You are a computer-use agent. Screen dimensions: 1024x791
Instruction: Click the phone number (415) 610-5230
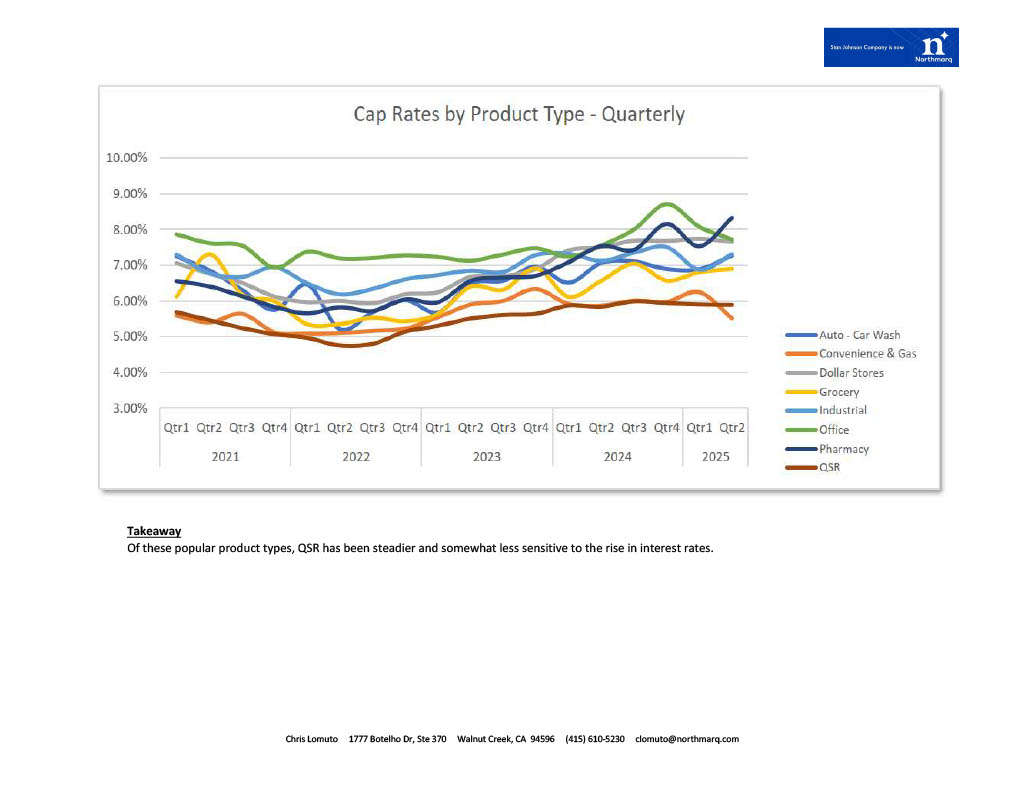pyautogui.click(x=595, y=739)
